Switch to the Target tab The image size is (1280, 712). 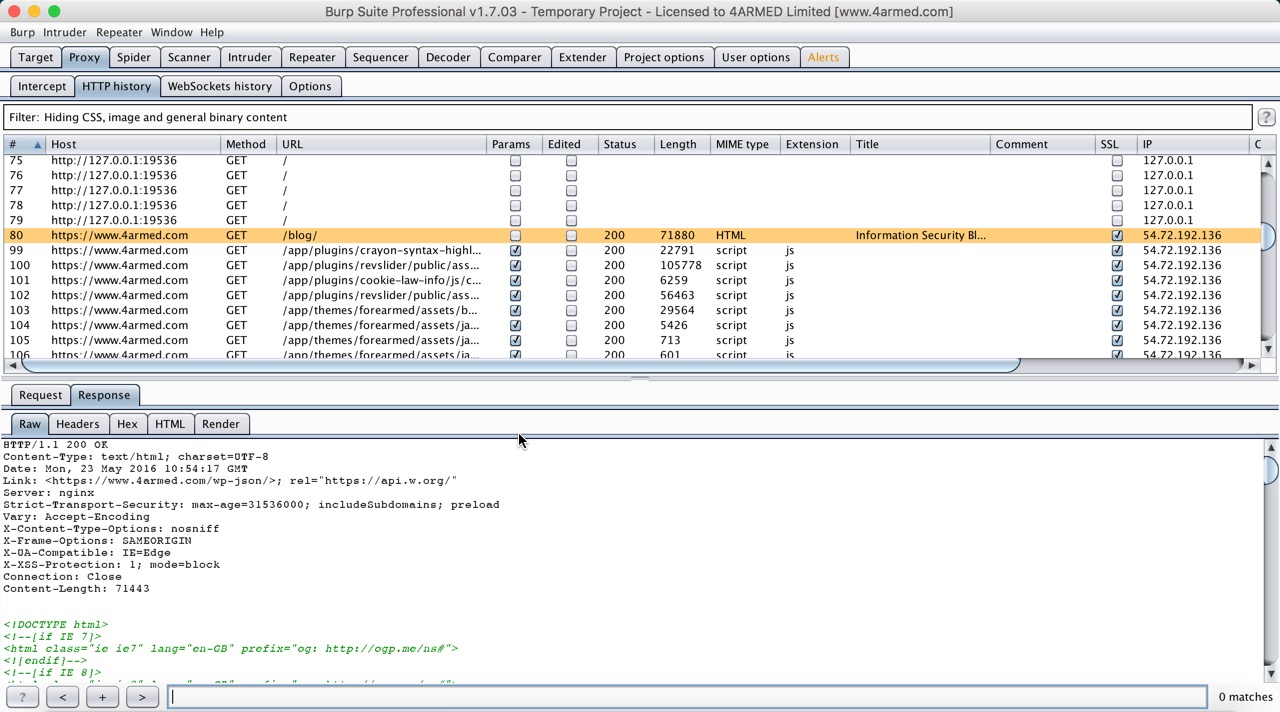point(36,57)
